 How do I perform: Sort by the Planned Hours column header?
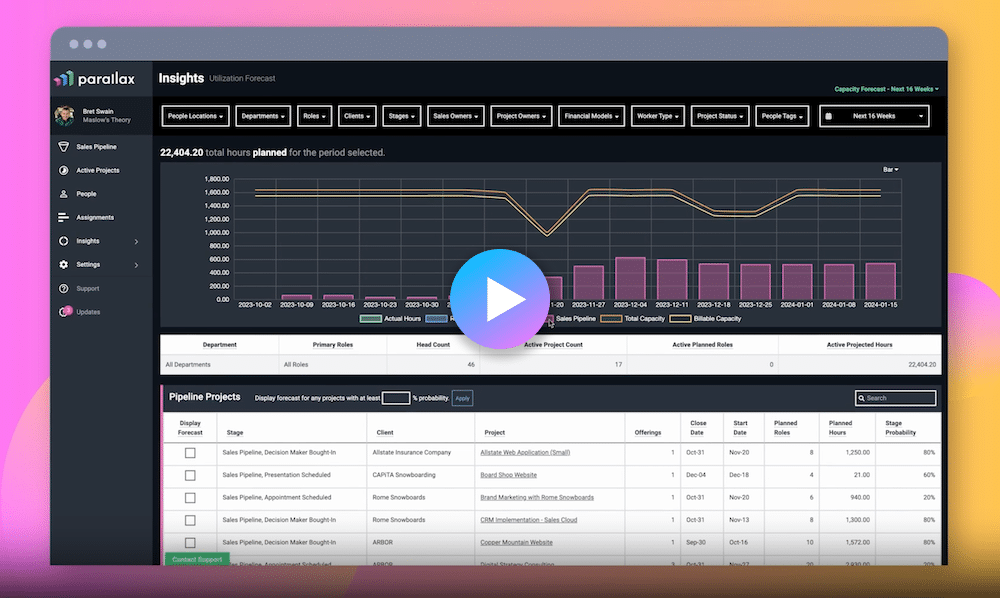pos(840,428)
